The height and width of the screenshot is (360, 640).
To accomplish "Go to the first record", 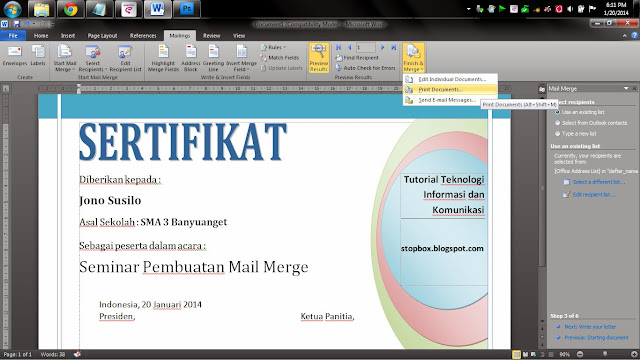I will point(338,47).
